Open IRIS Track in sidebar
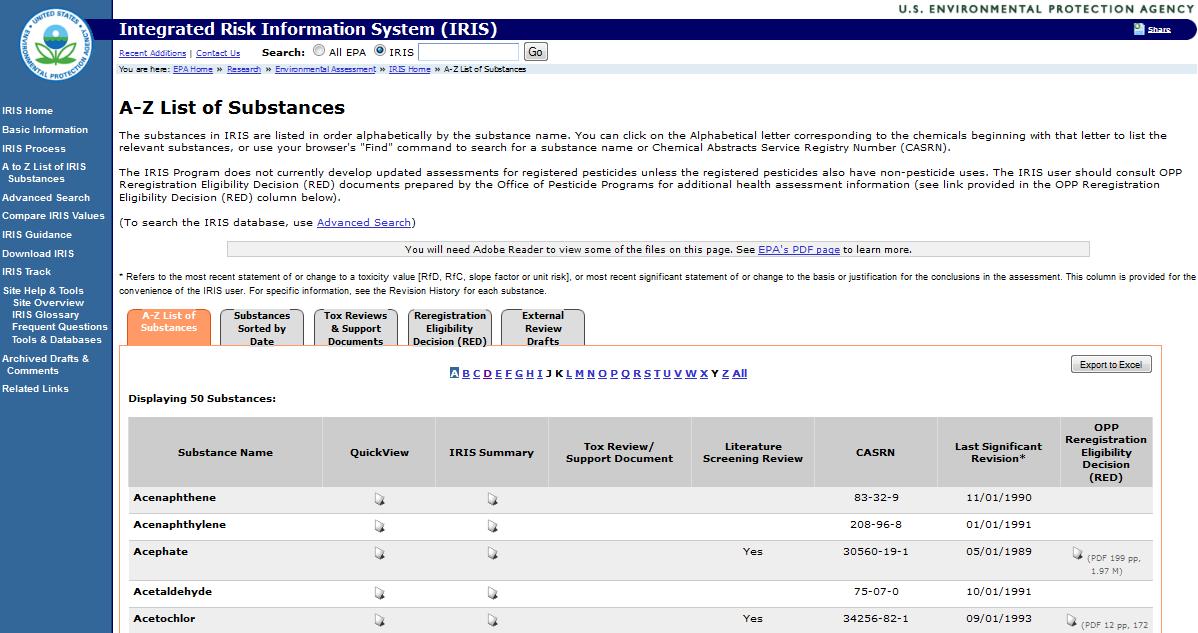1198x633 pixels. [x=27, y=272]
